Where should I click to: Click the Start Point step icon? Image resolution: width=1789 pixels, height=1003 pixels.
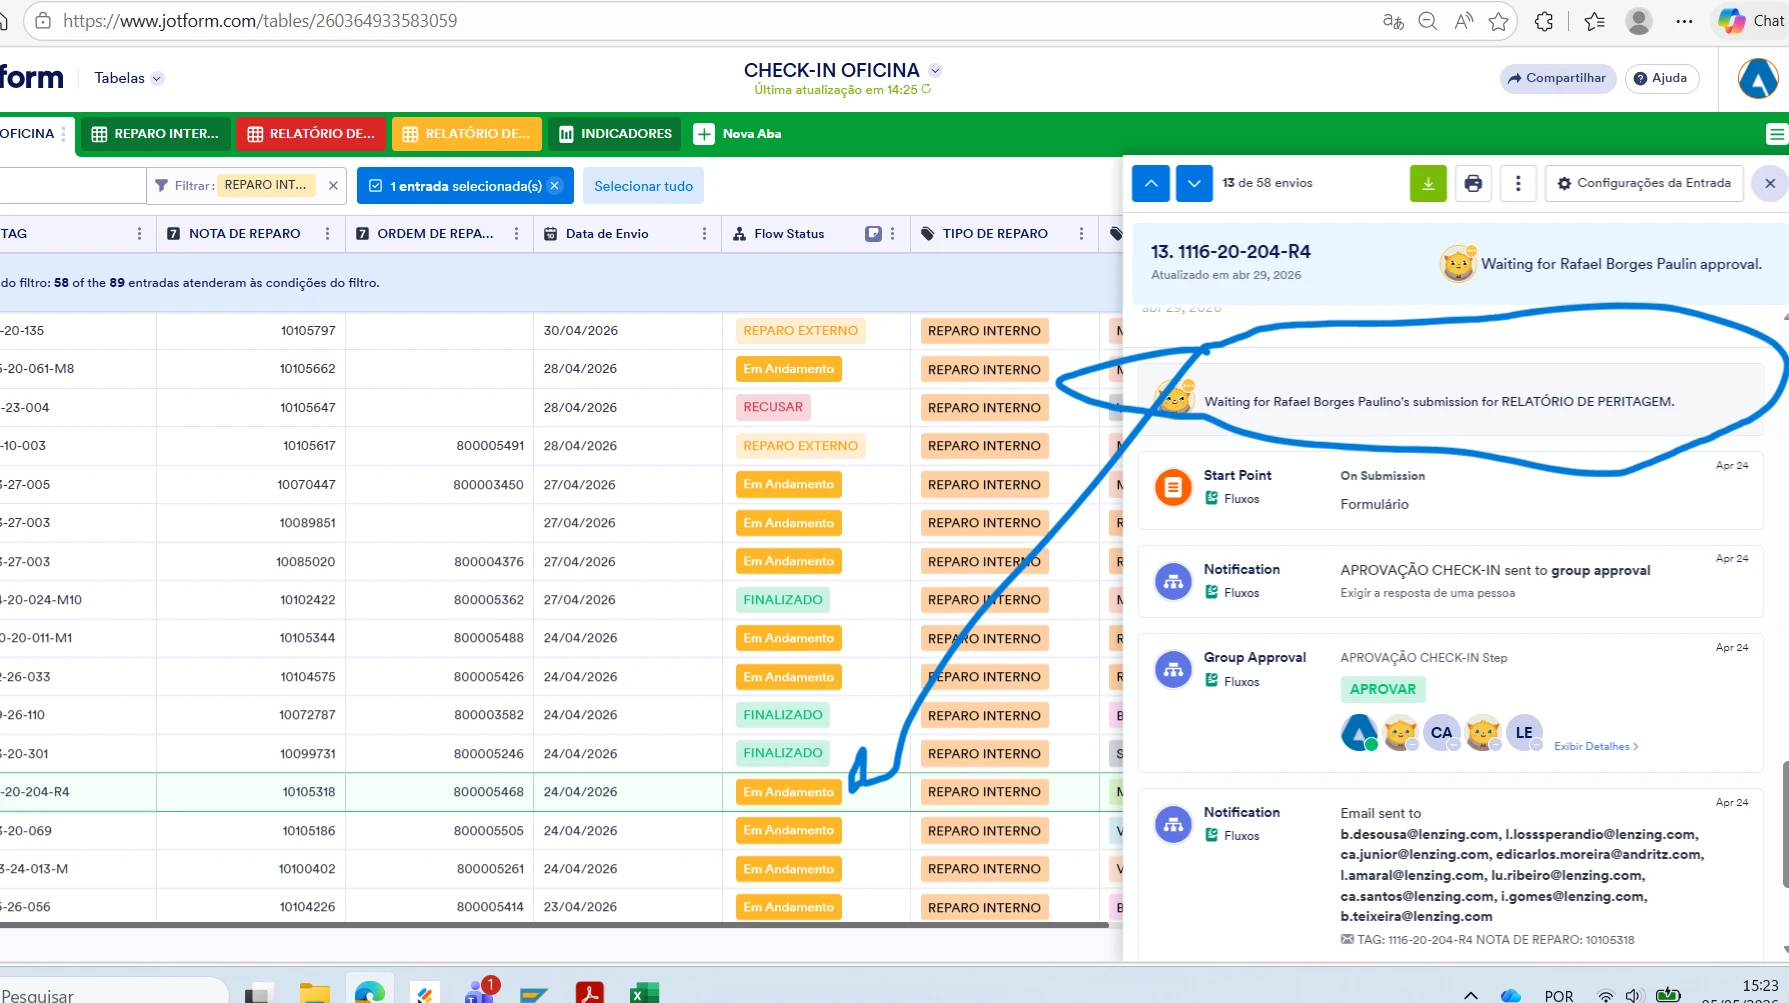pyautogui.click(x=1173, y=488)
